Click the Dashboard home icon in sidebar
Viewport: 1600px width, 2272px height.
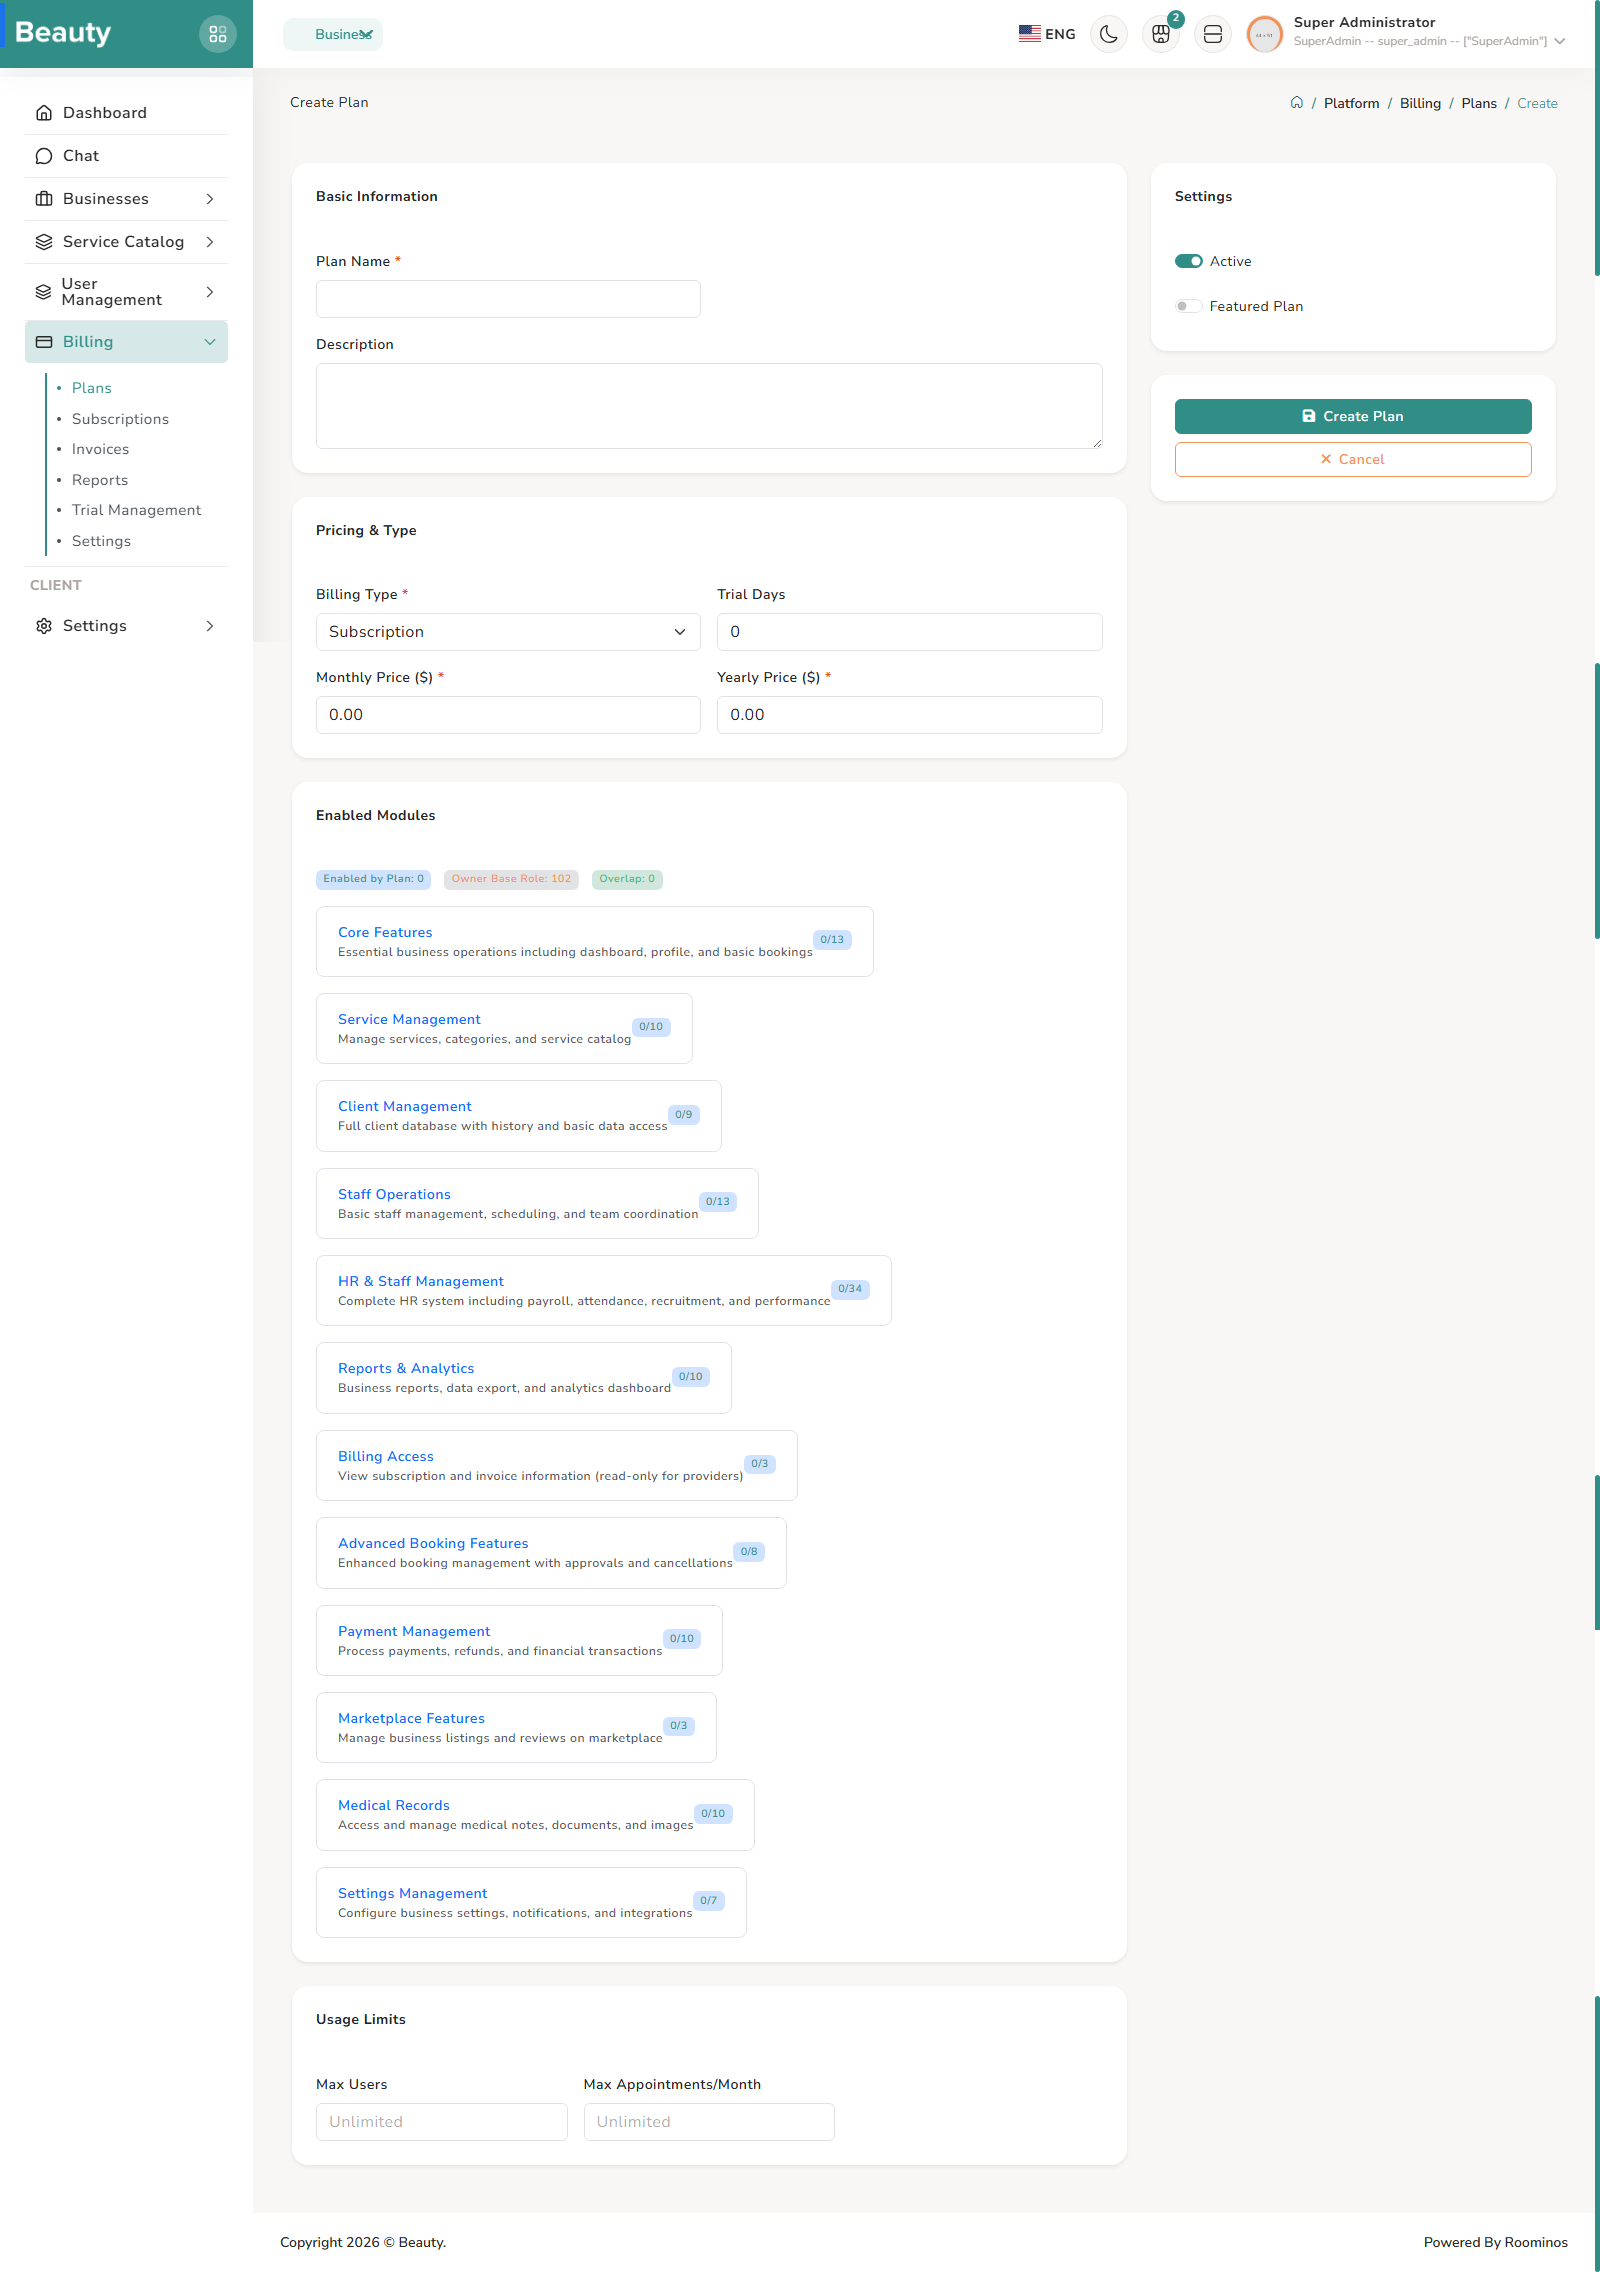[x=44, y=113]
